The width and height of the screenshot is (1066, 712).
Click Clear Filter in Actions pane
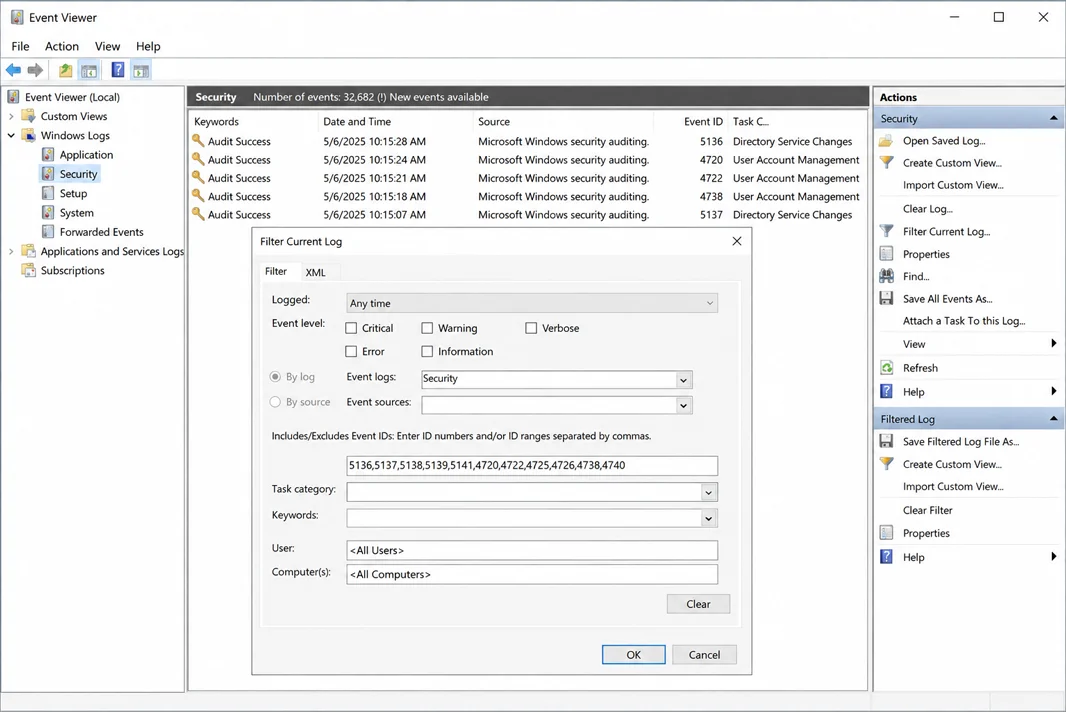[927, 510]
